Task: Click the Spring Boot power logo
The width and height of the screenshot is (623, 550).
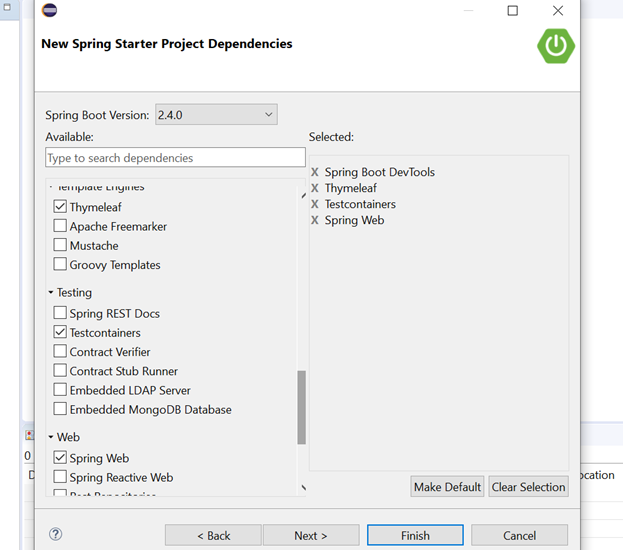Action: click(555, 46)
